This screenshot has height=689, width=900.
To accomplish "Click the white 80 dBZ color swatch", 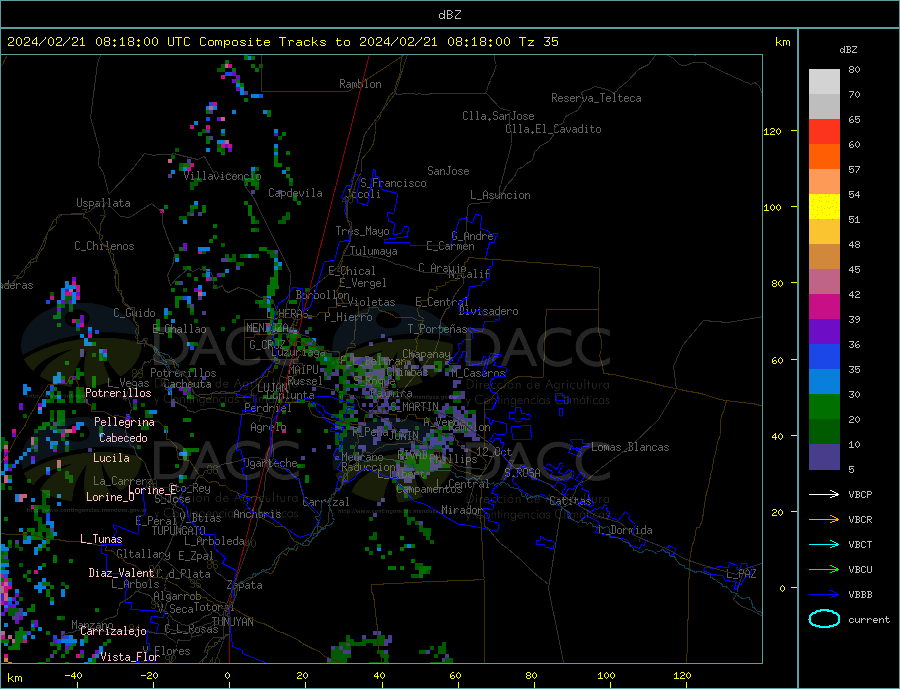I will coord(824,82).
